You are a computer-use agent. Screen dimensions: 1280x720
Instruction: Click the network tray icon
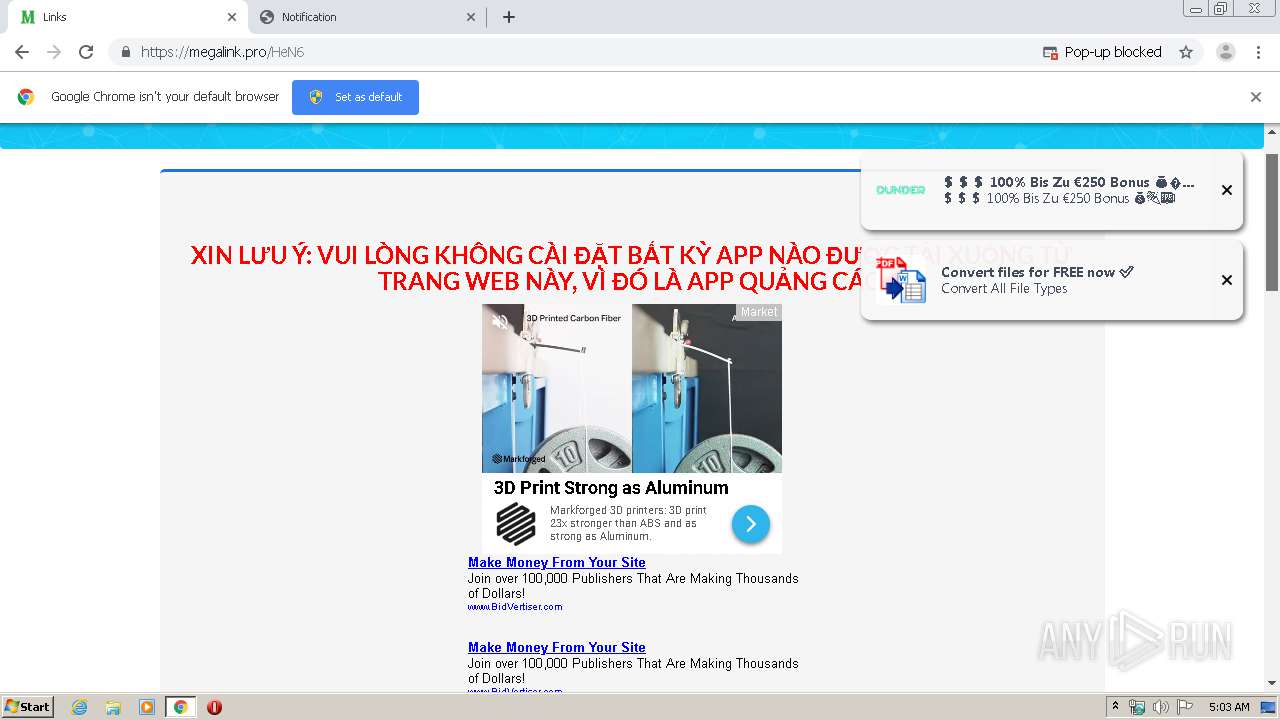click(x=1137, y=707)
